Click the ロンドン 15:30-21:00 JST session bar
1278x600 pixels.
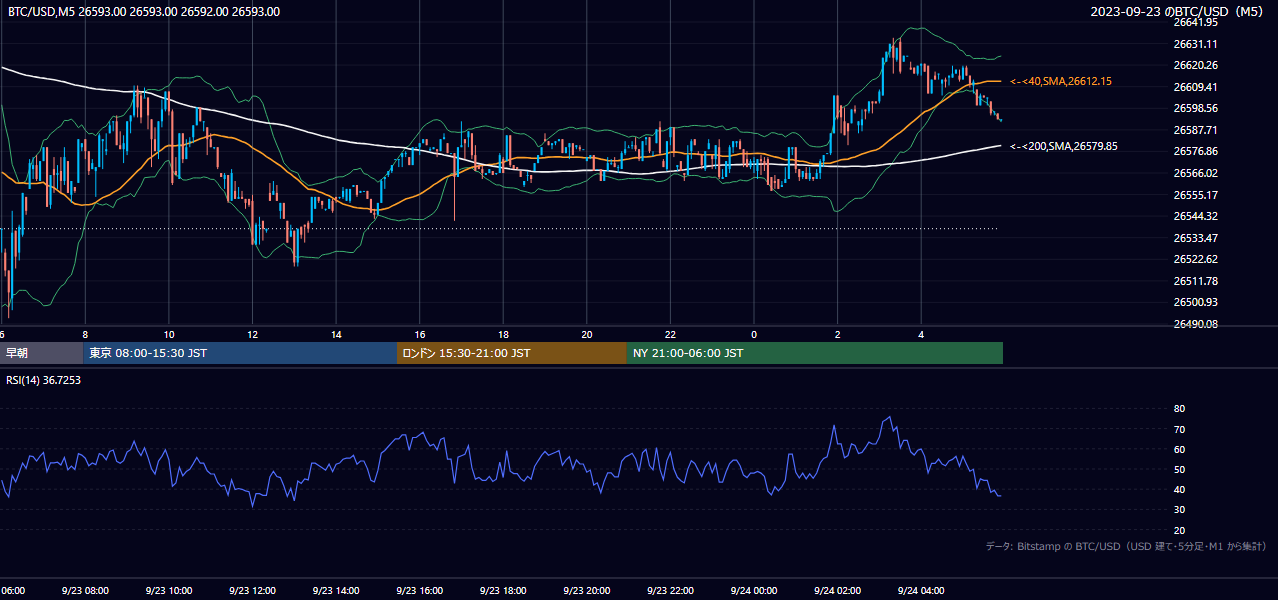pyautogui.click(x=512, y=353)
